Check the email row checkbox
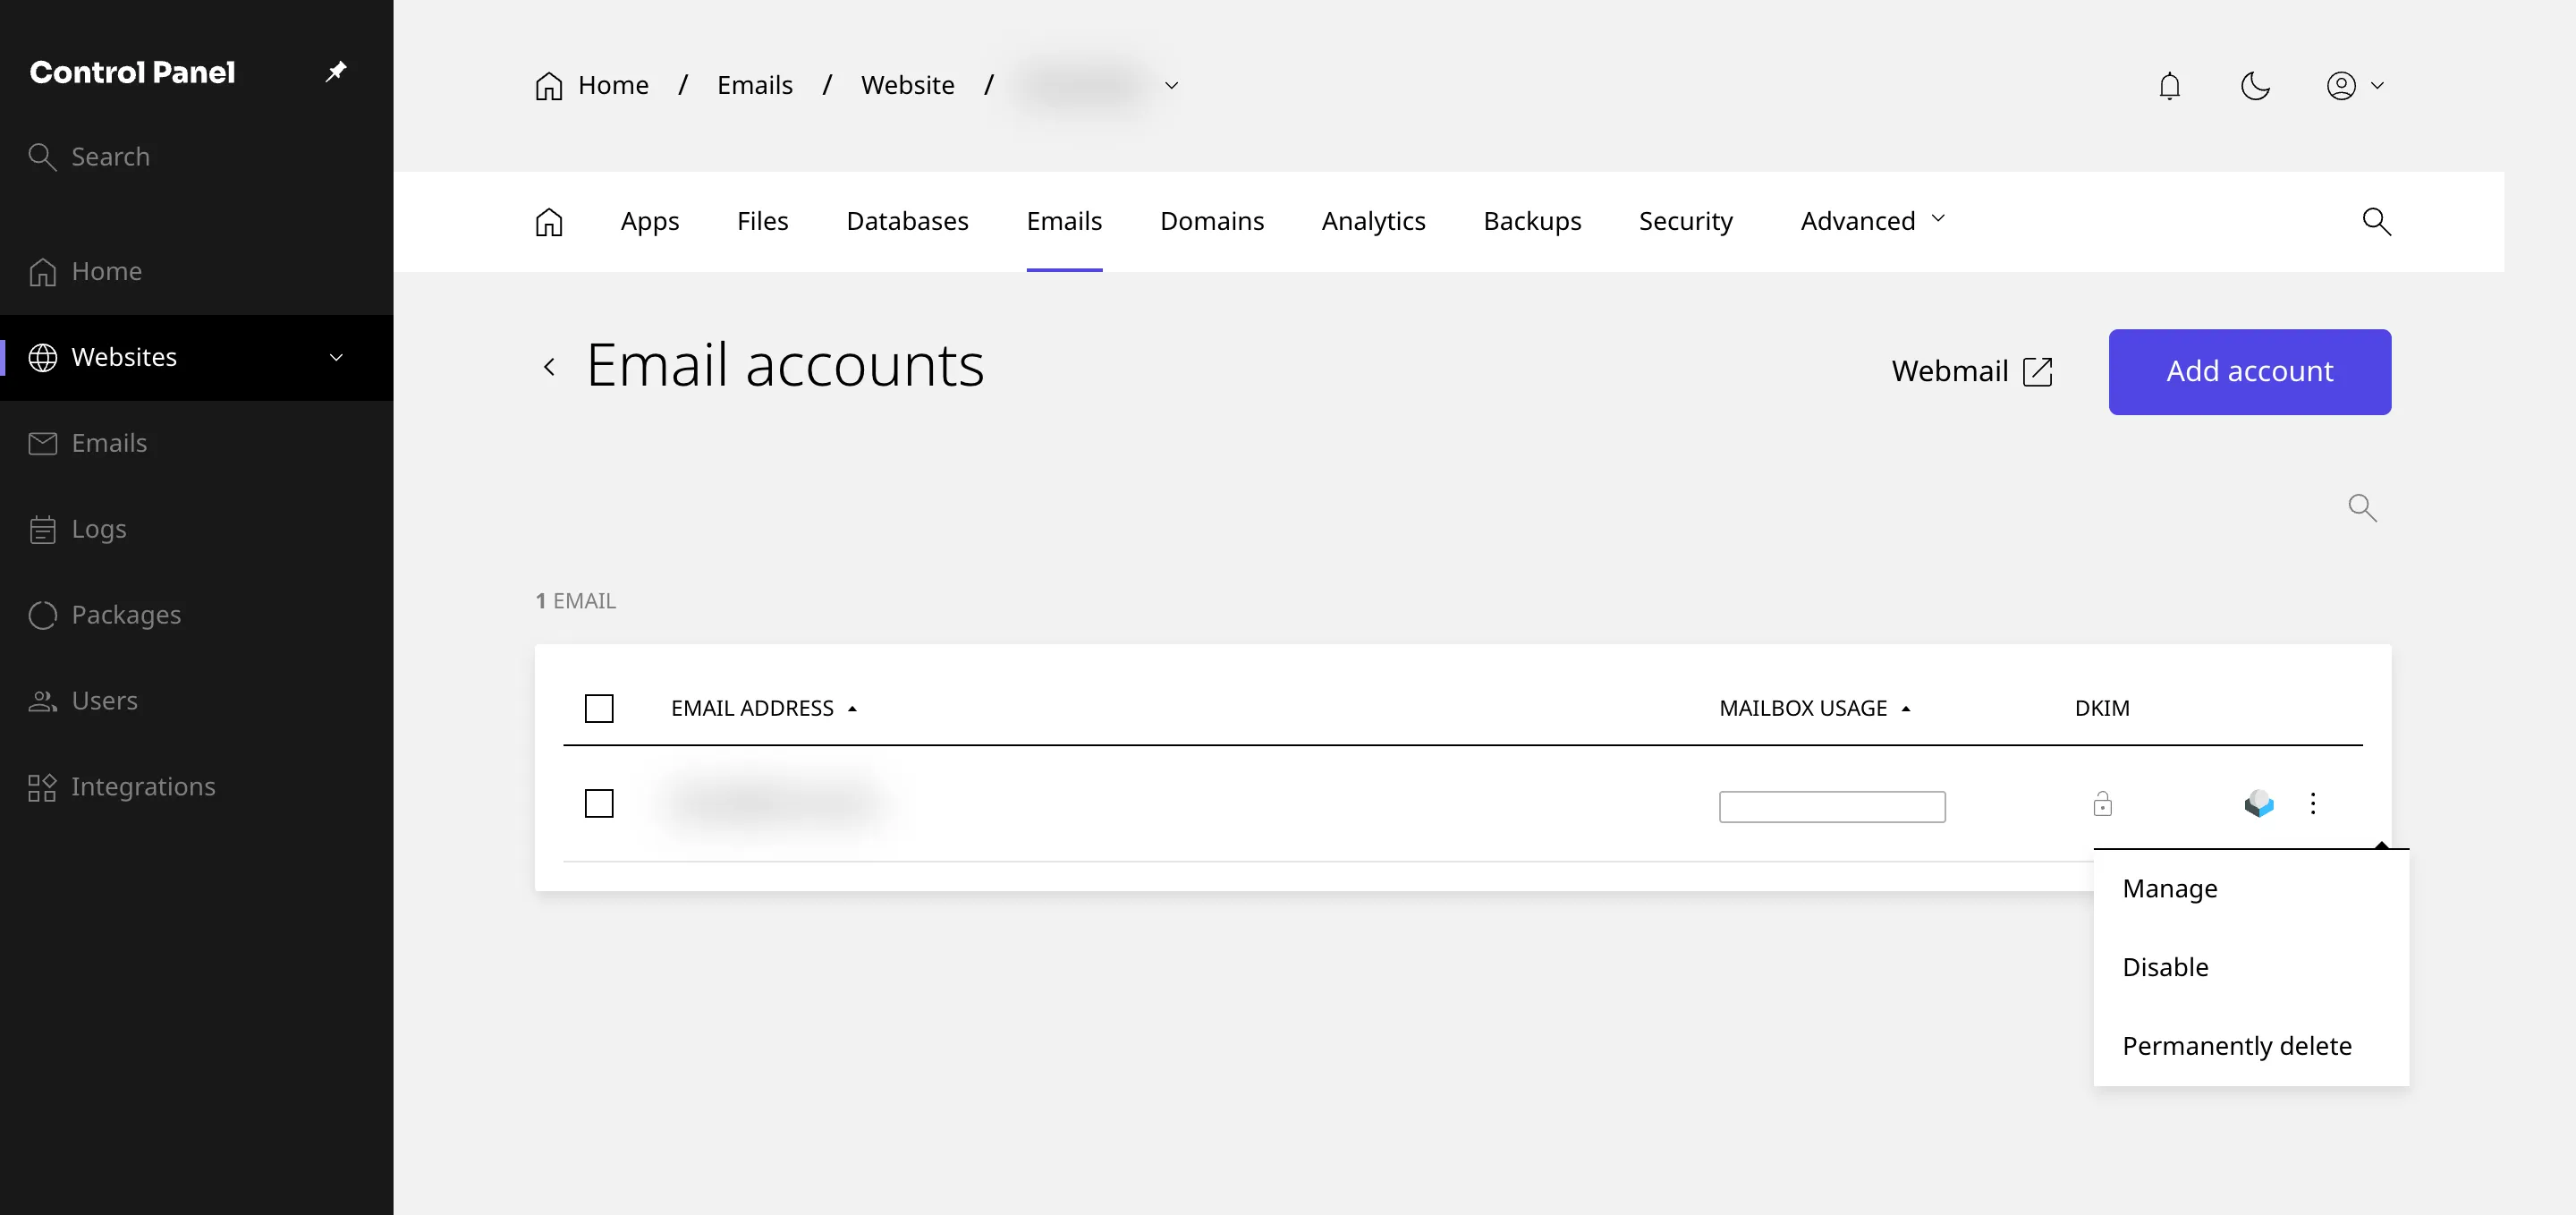 [599, 803]
